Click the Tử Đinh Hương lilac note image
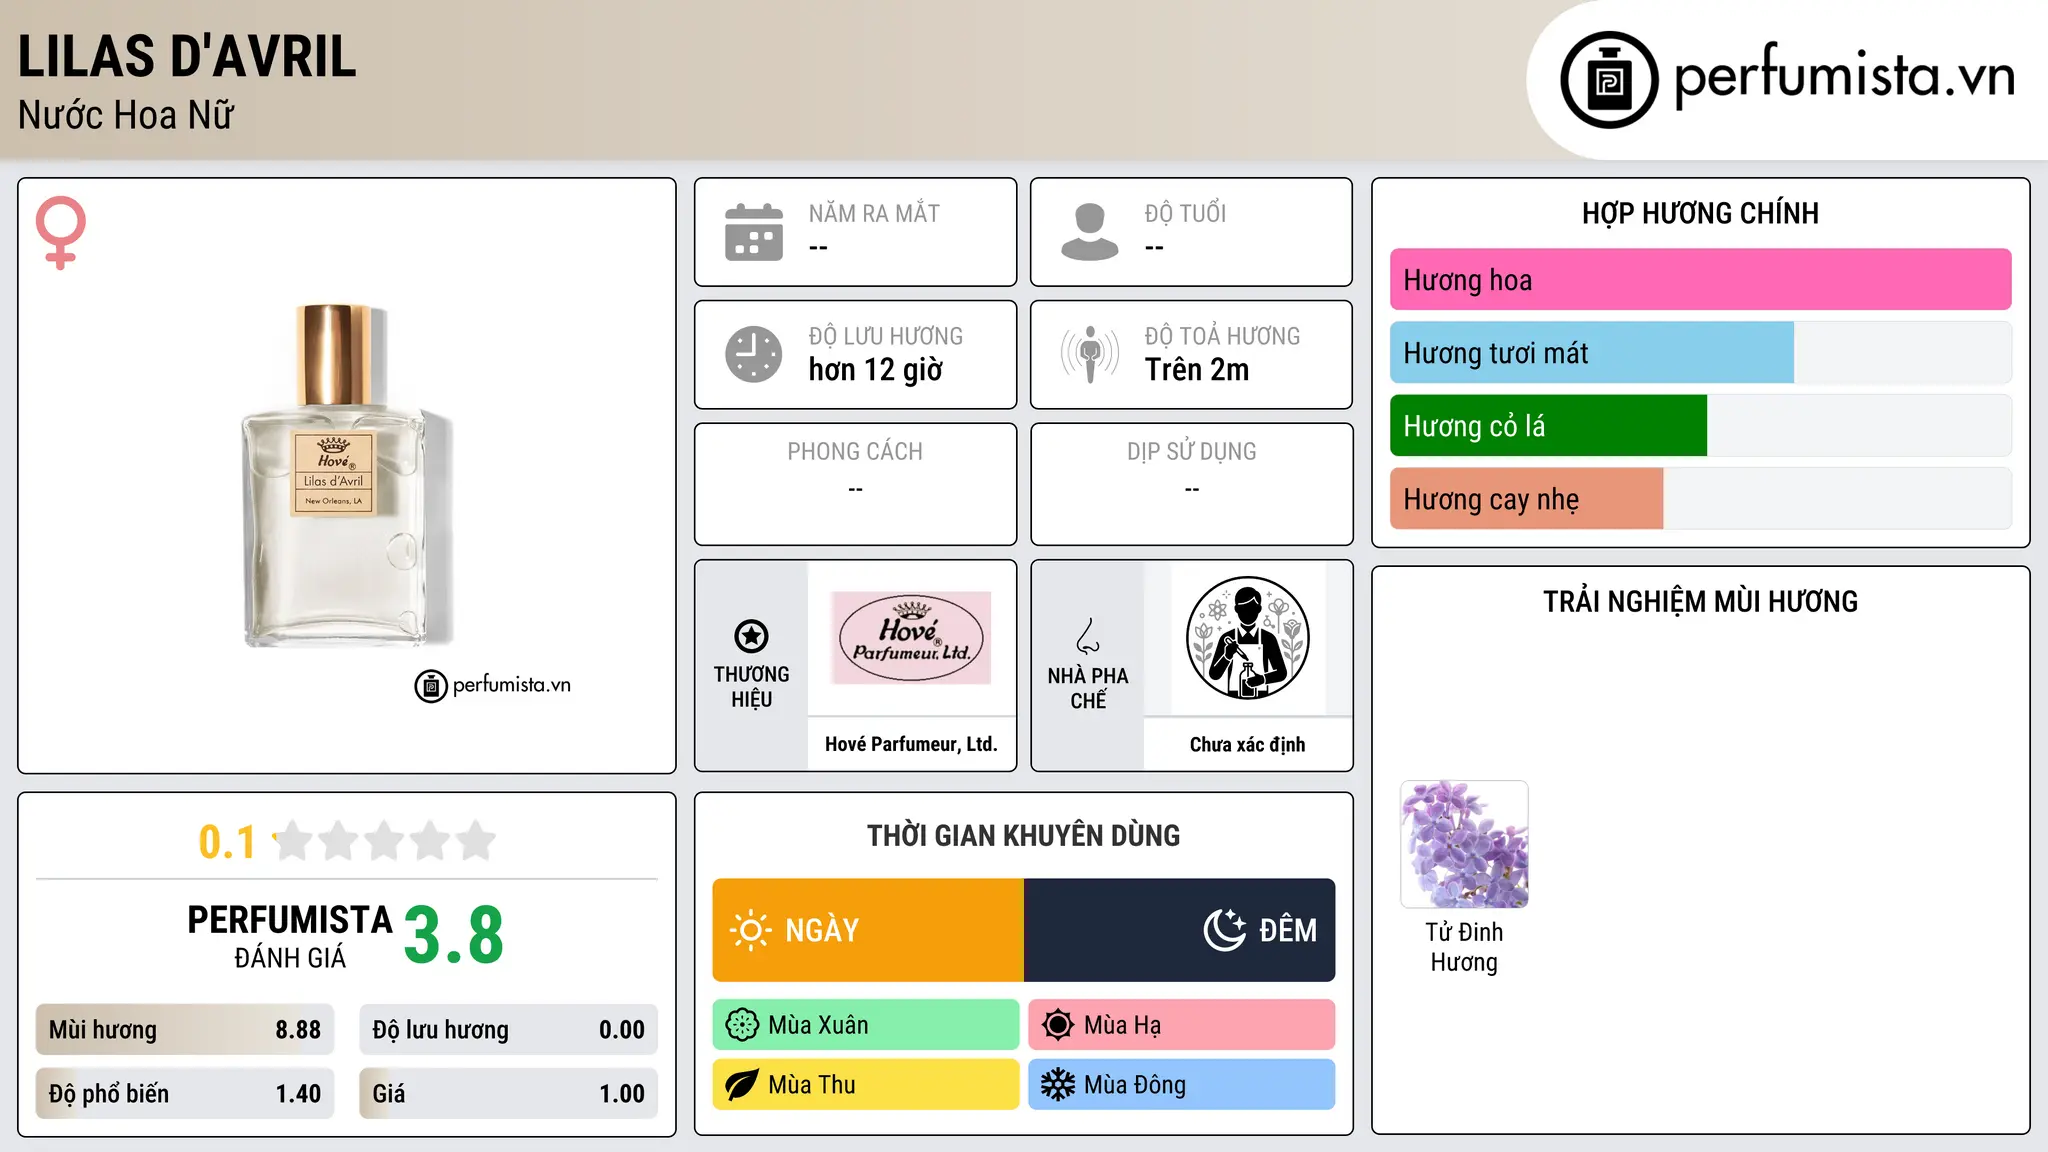2048x1152 pixels. (x=1464, y=844)
